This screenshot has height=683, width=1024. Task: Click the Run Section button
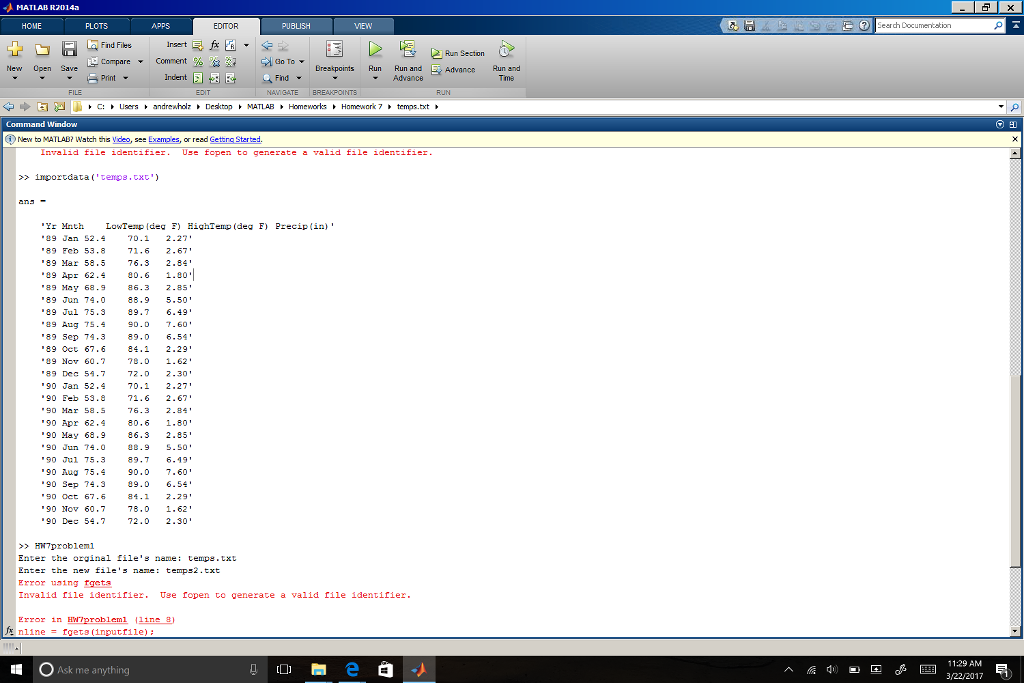click(458, 53)
